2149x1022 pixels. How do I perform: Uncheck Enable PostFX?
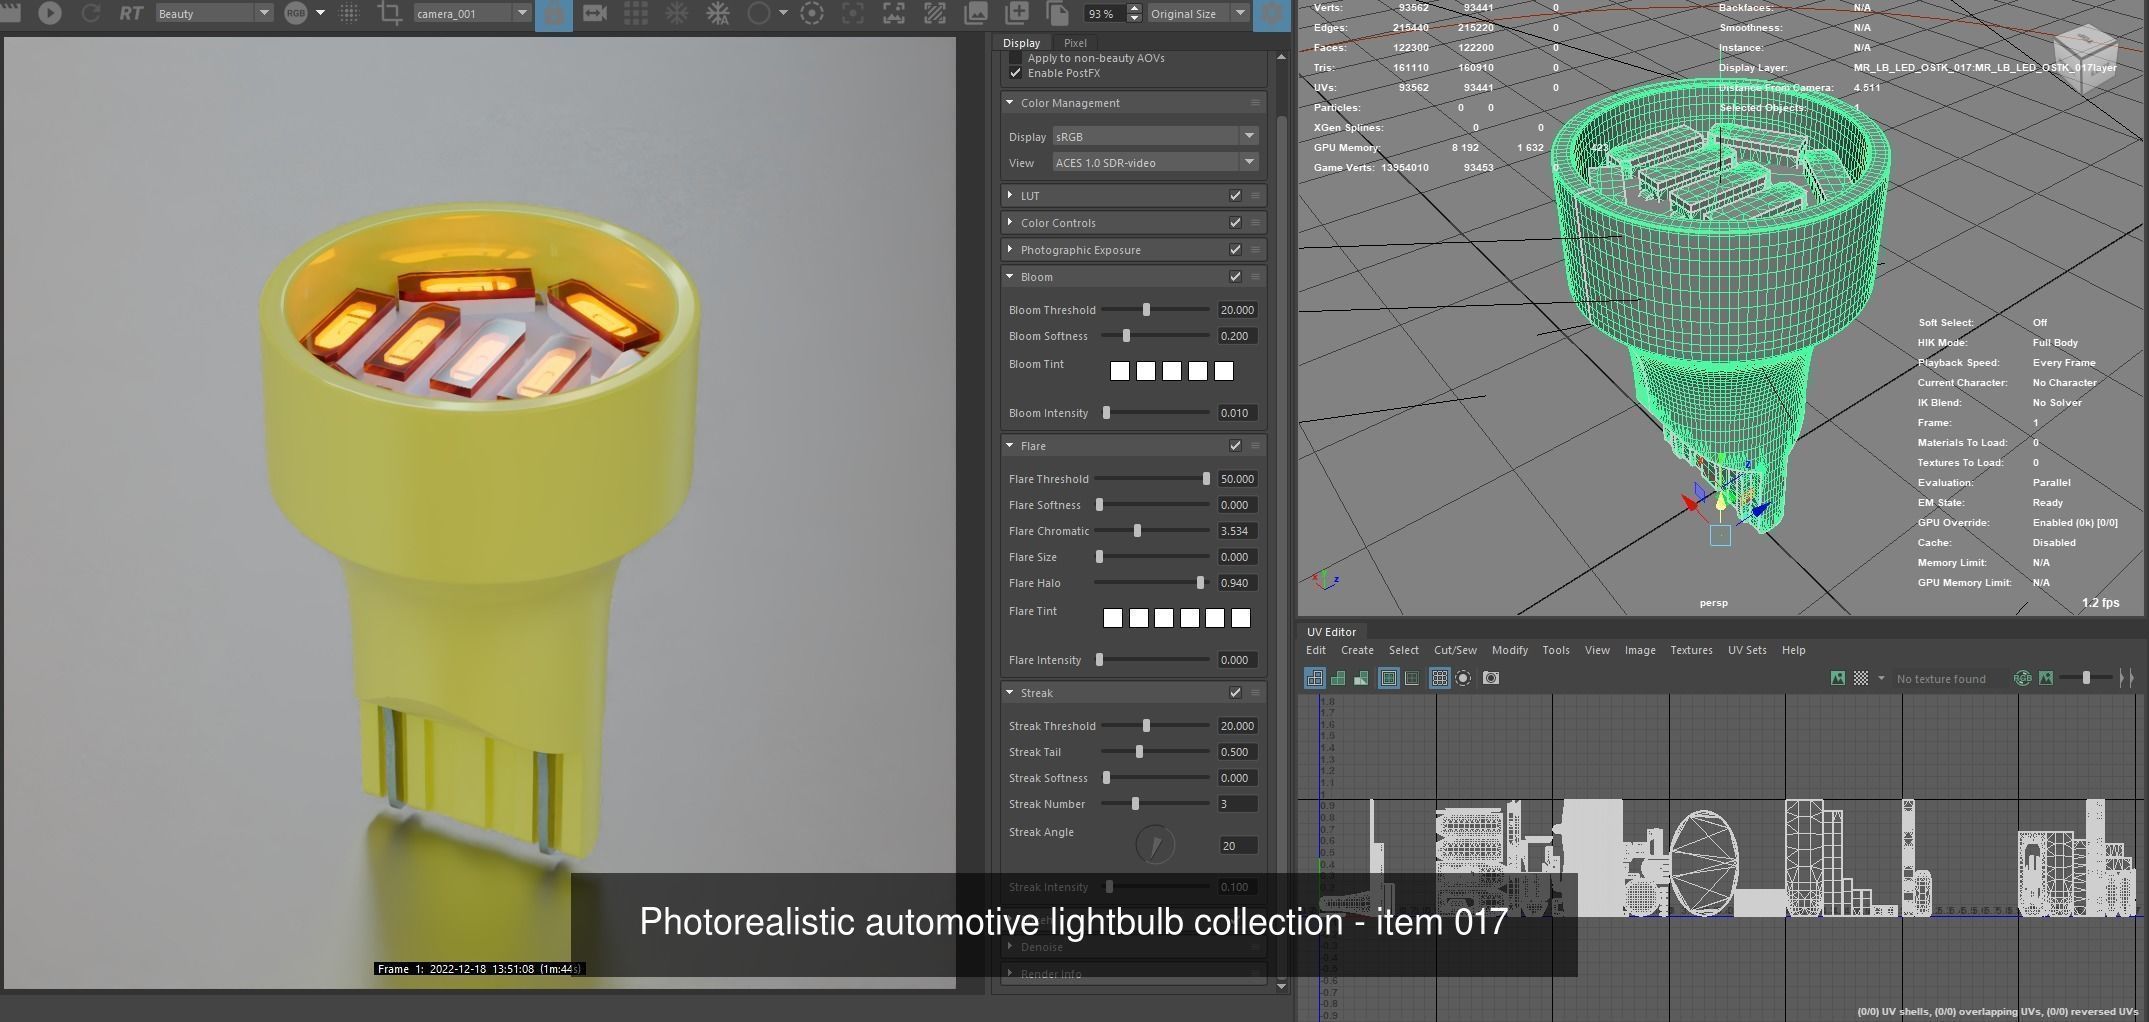tap(1016, 73)
